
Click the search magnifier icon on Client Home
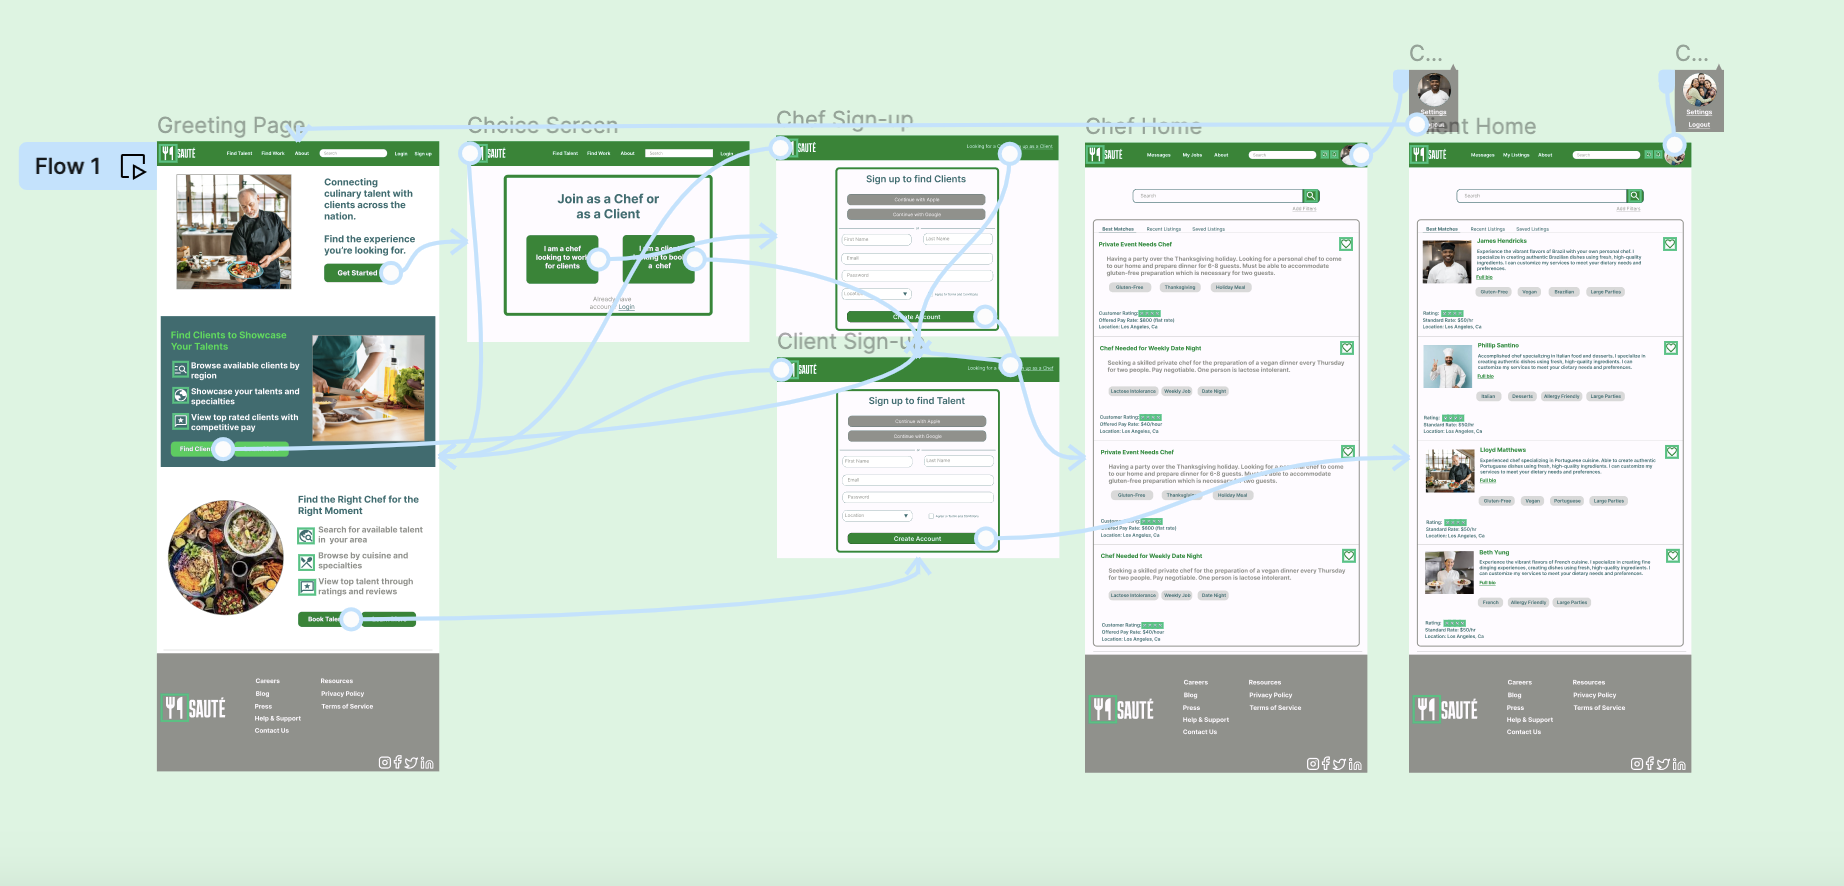point(1635,196)
